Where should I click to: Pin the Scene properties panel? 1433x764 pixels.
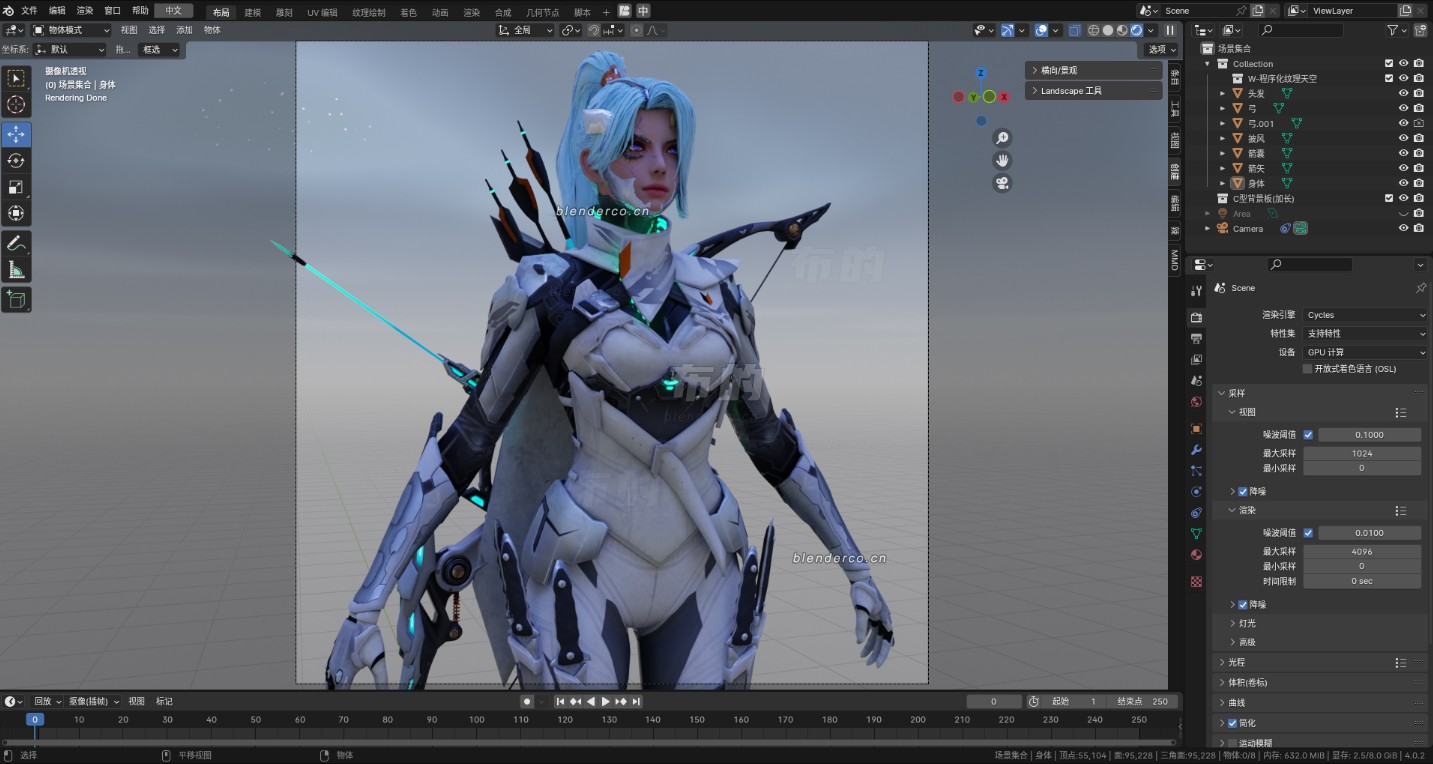point(1420,288)
